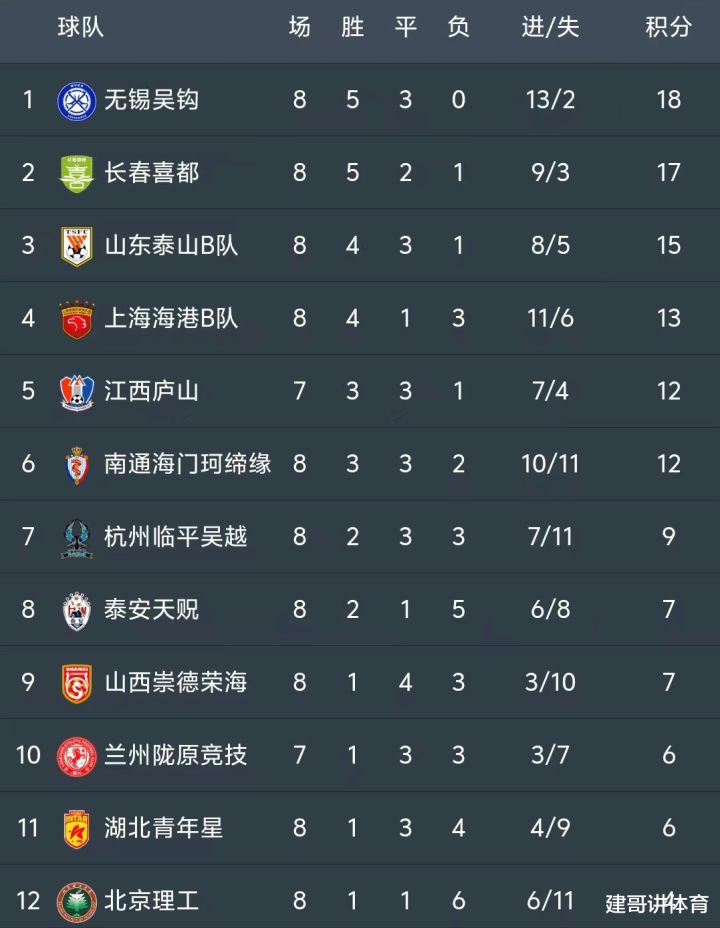
Task: Click the 胜 column header
Action: tap(353, 27)
